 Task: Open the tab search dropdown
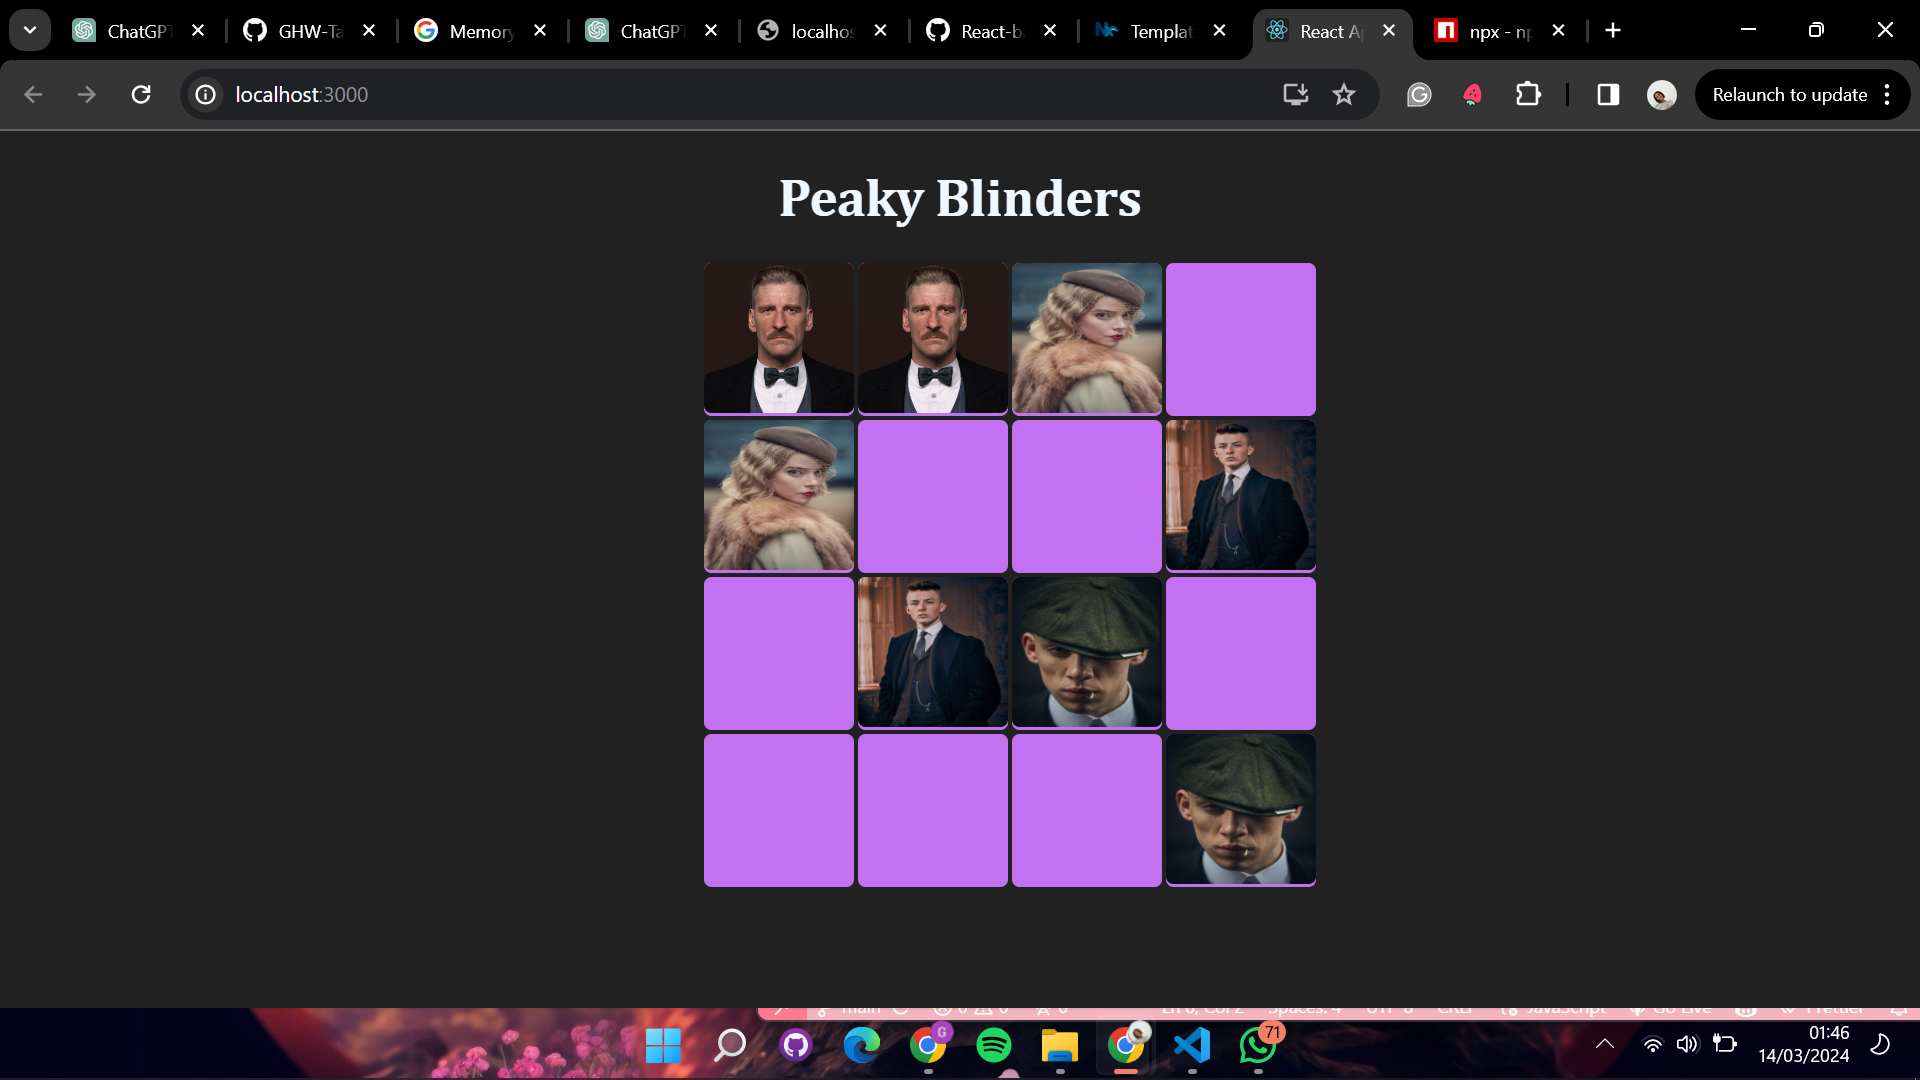coord(30,30)
